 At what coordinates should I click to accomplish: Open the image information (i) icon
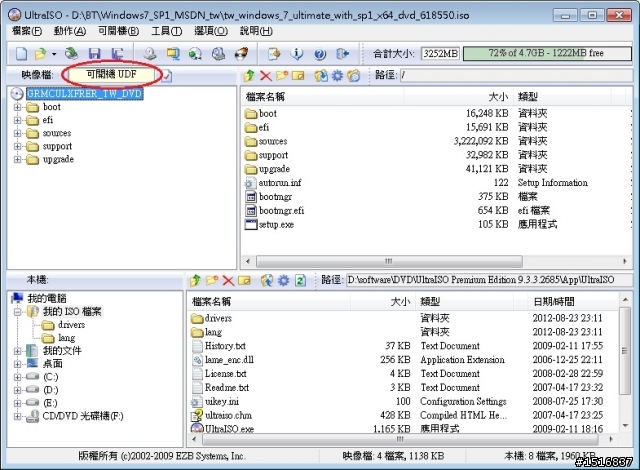point(297,53)
